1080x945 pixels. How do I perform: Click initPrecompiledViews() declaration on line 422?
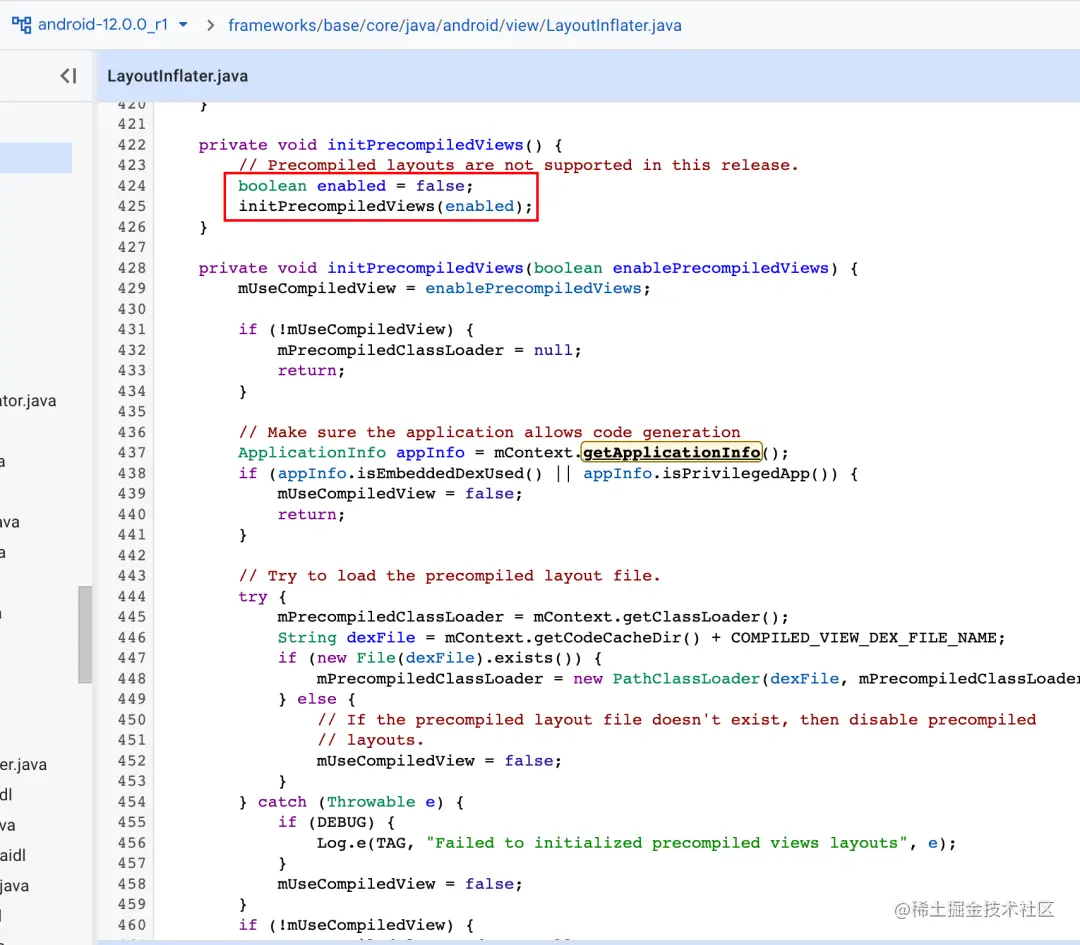[x=425, y=145]
